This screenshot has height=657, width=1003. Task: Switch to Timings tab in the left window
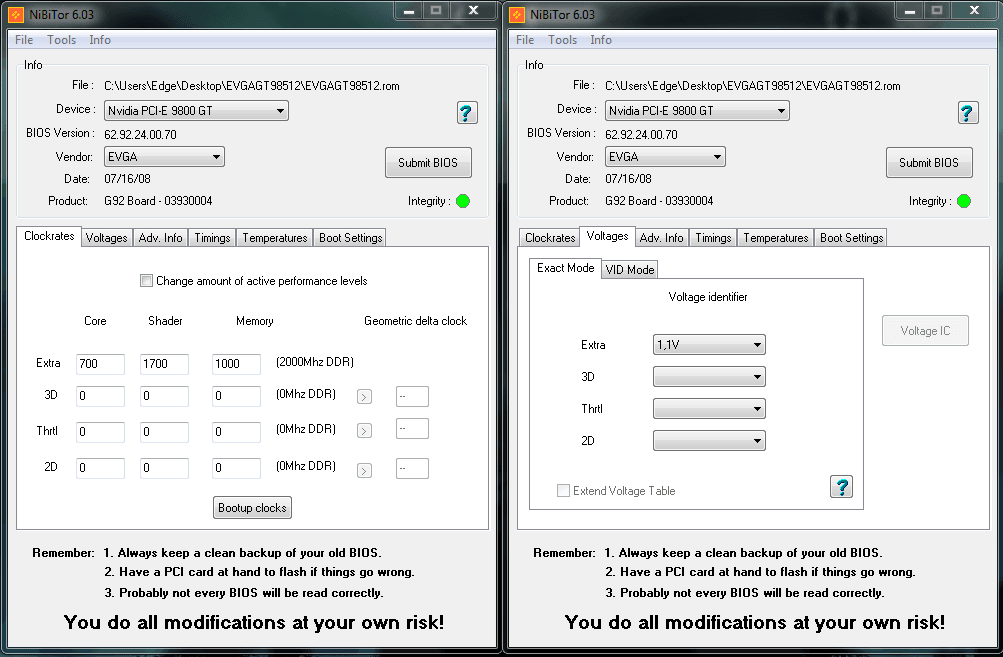click(212, 238)
